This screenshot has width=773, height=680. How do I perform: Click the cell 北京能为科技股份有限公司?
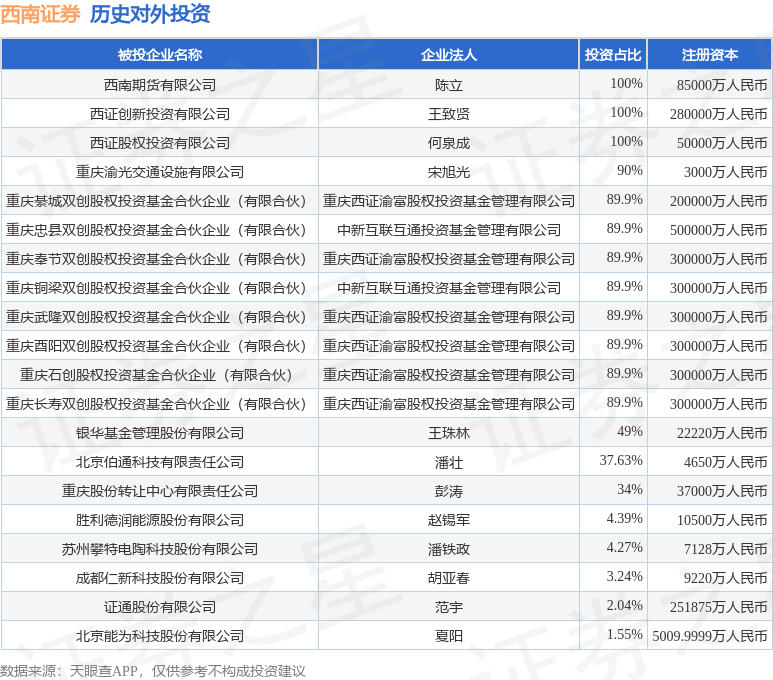(160, 636)
